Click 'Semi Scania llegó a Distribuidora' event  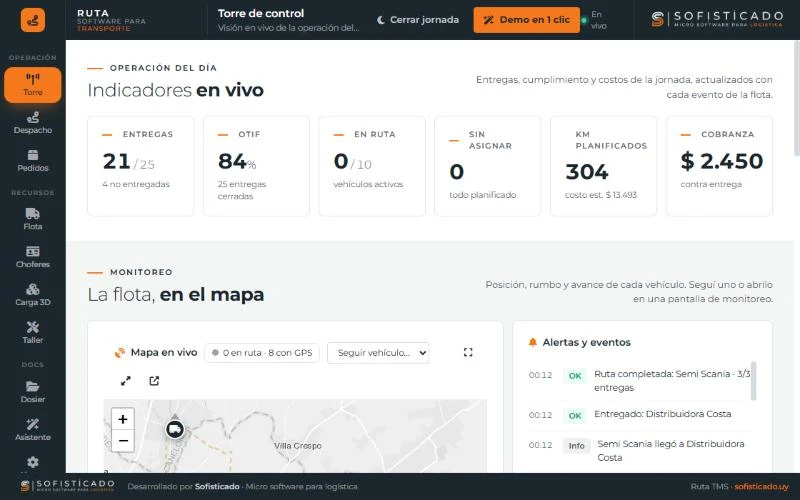(640, 451)
